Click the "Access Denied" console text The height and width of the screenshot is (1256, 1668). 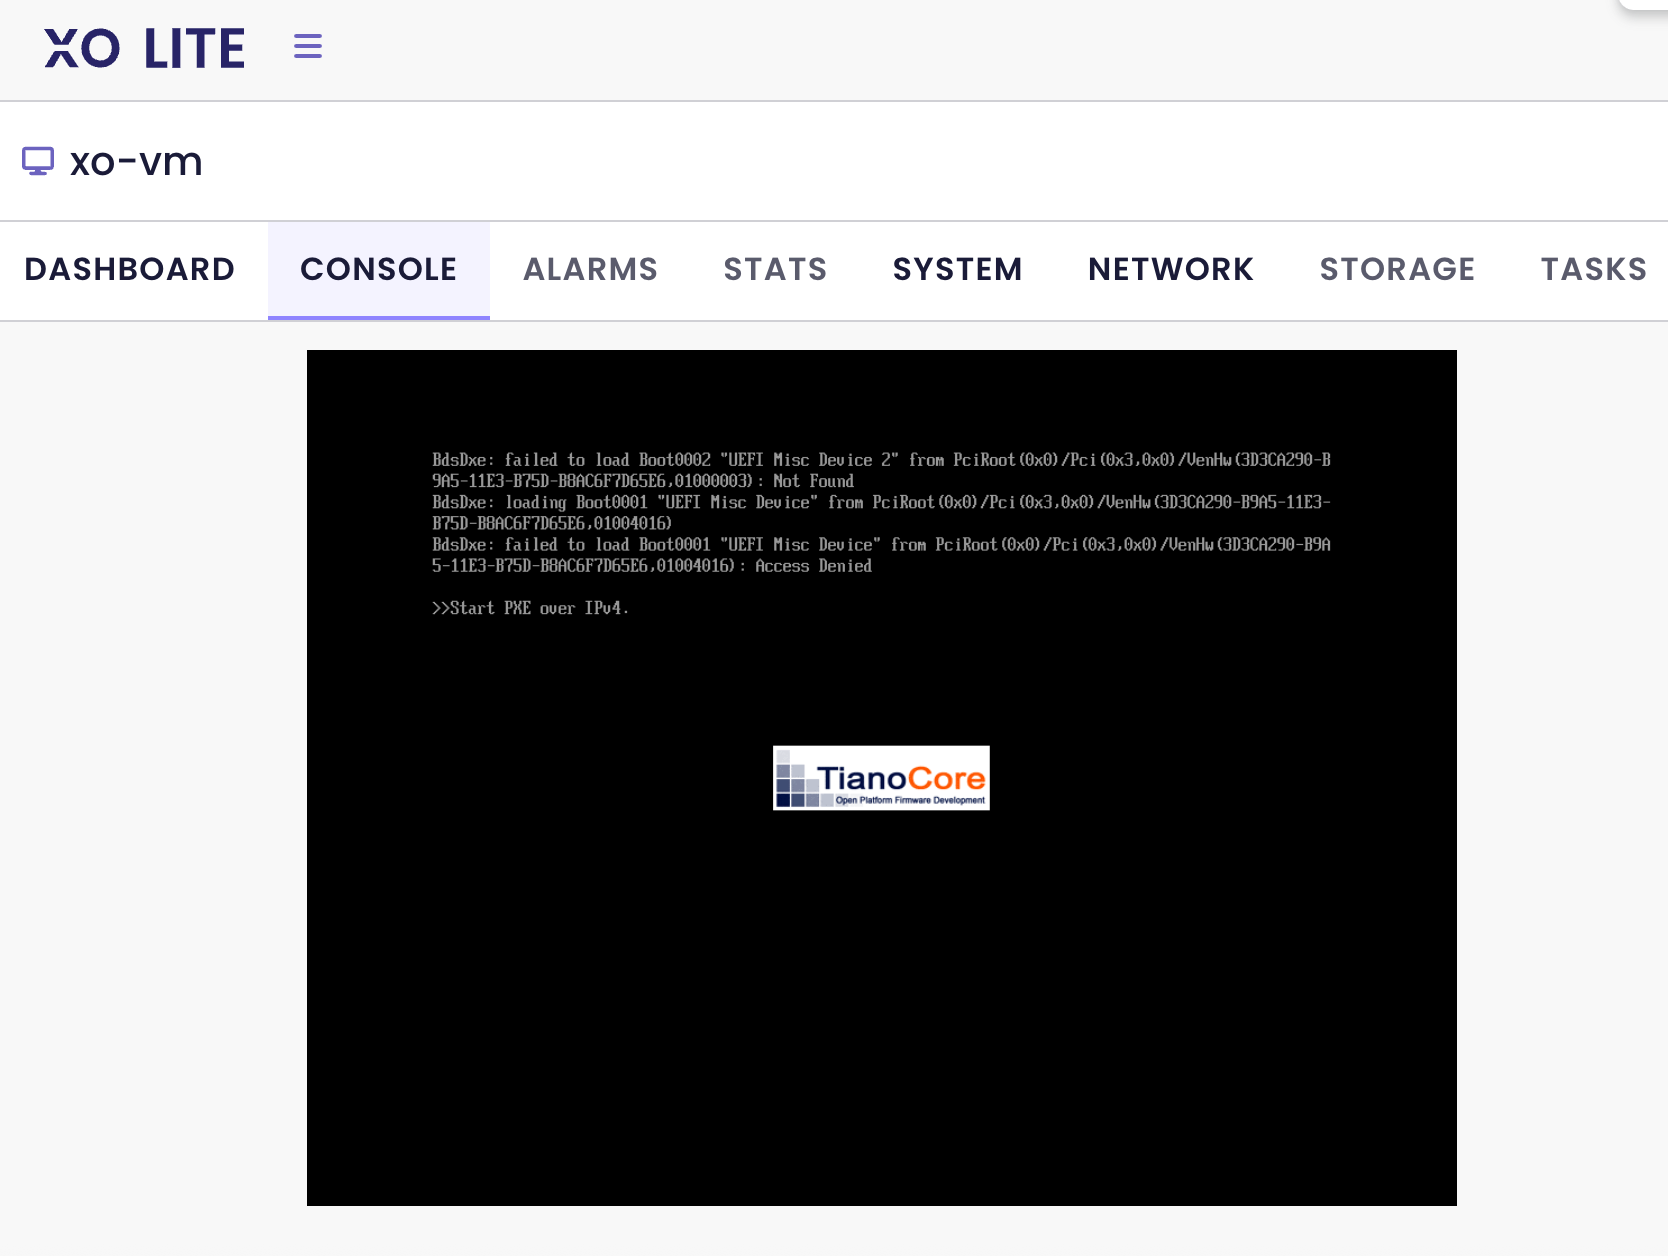[813, 566]
